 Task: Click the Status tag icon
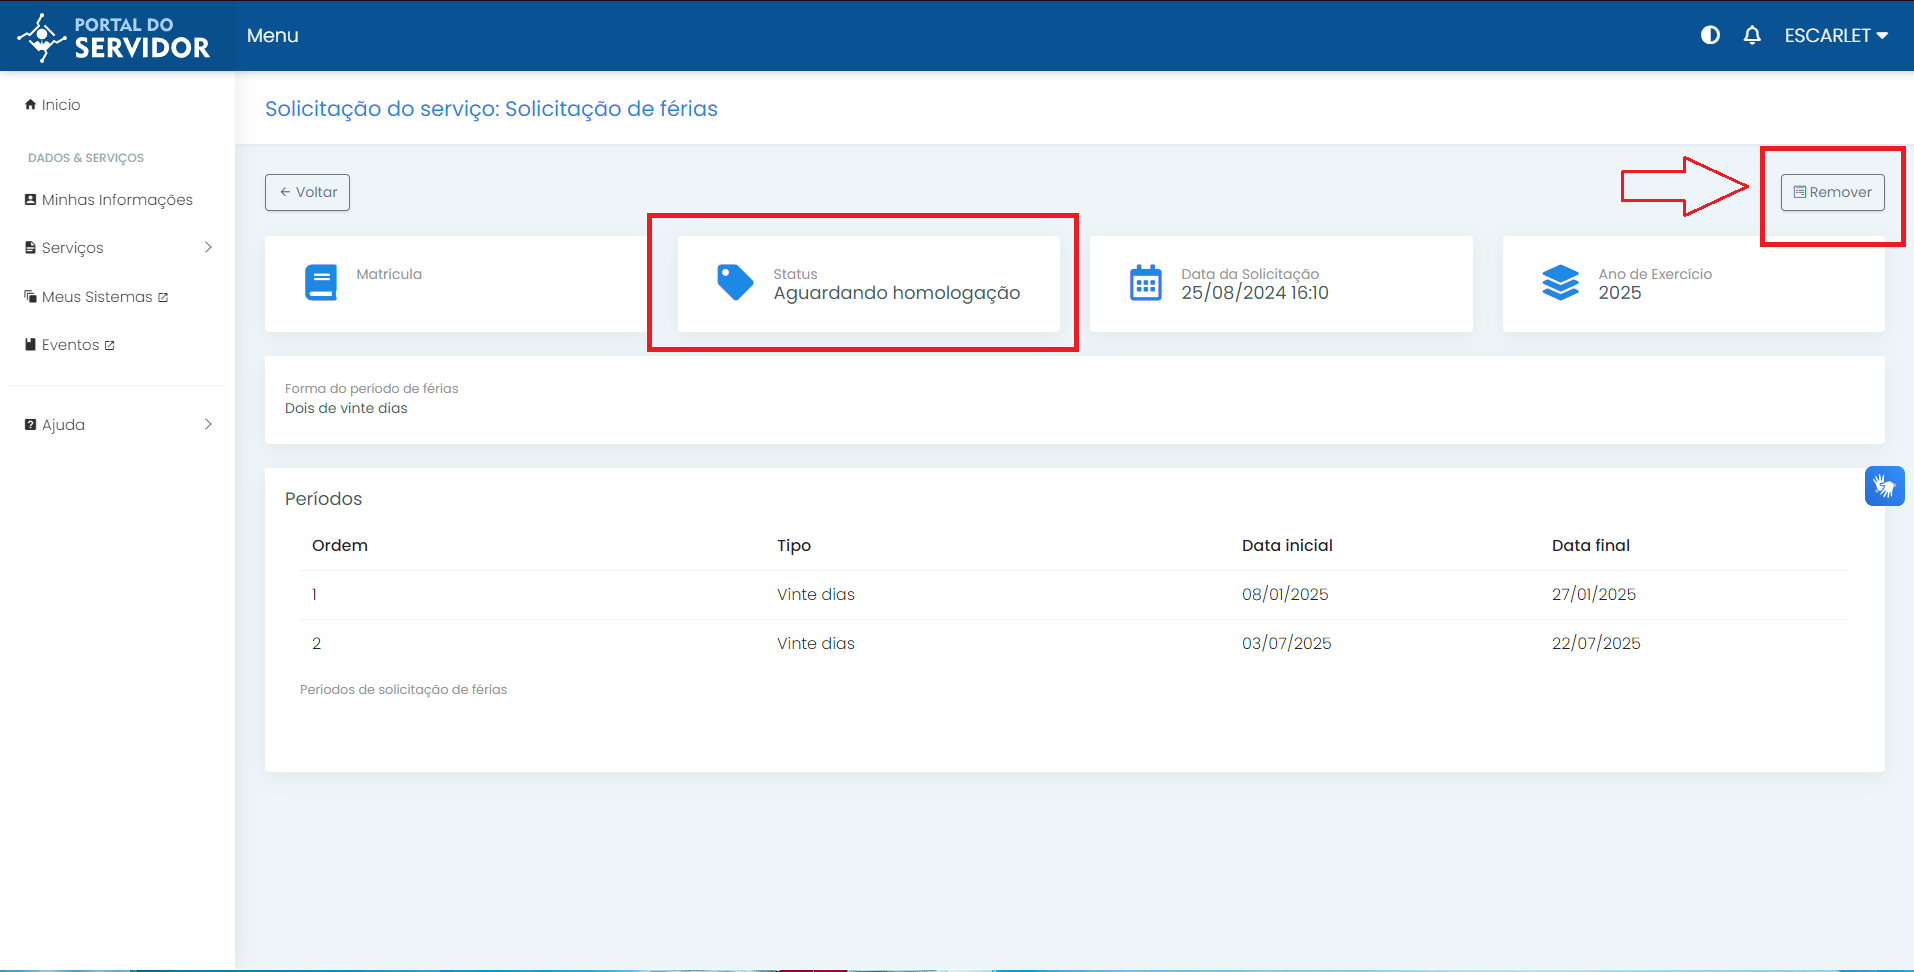735,283
